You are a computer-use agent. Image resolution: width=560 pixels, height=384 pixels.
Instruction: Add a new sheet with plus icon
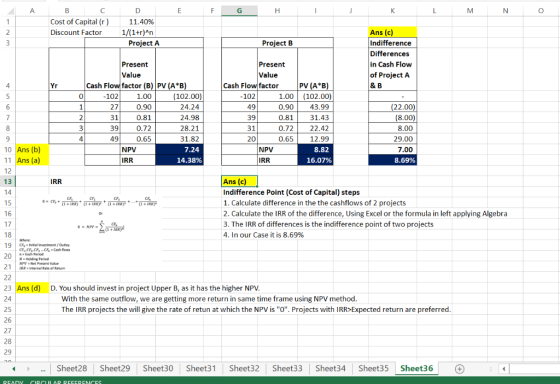(460, 368)
